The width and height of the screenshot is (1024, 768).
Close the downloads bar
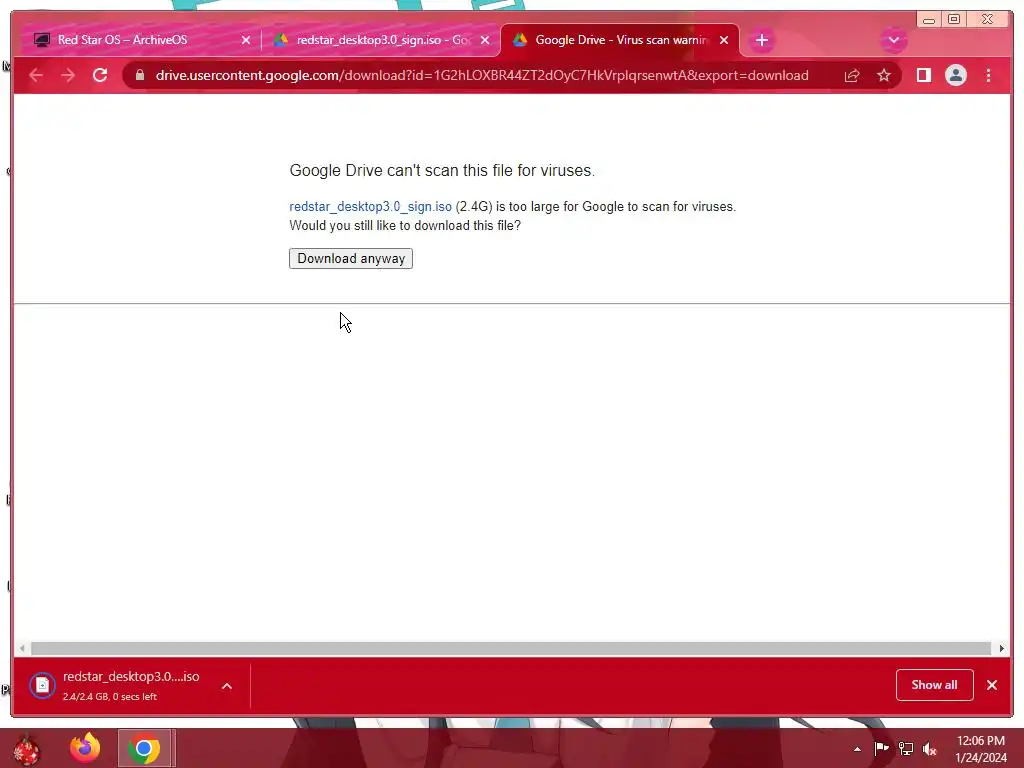tap(992, 685)
